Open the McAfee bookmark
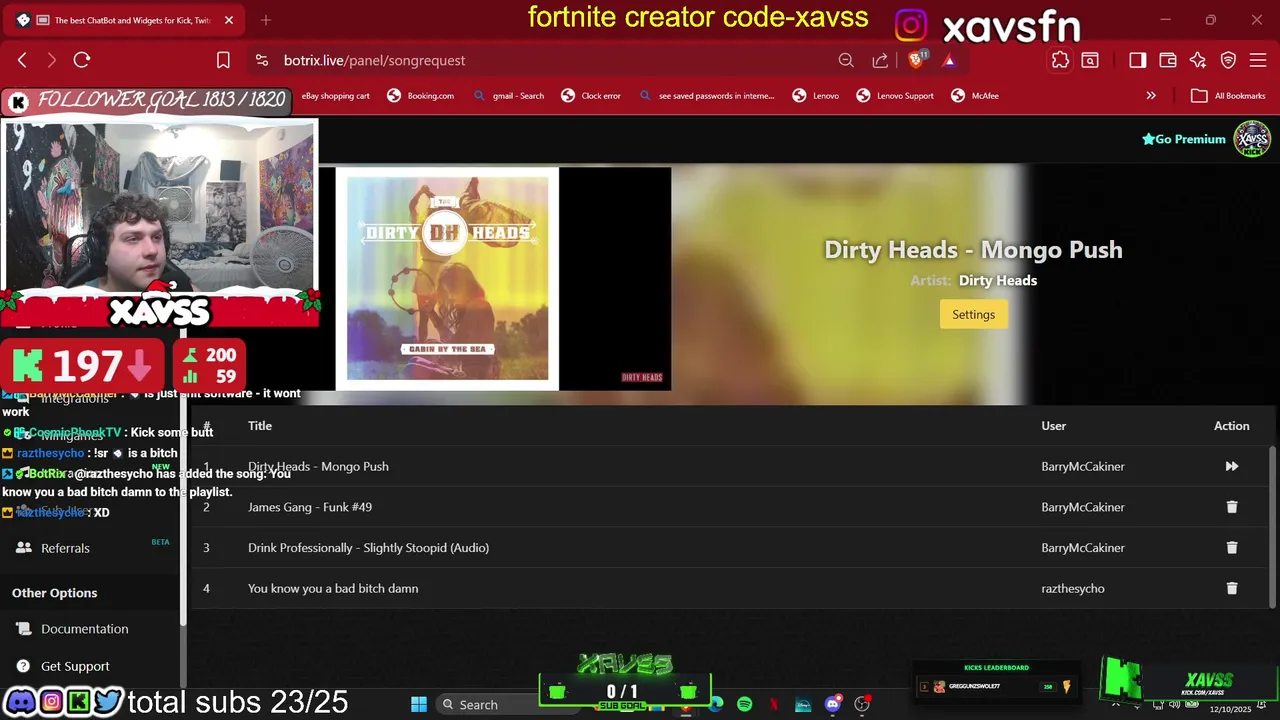This screenshot has height=720, width=1280. pos(975,96)
